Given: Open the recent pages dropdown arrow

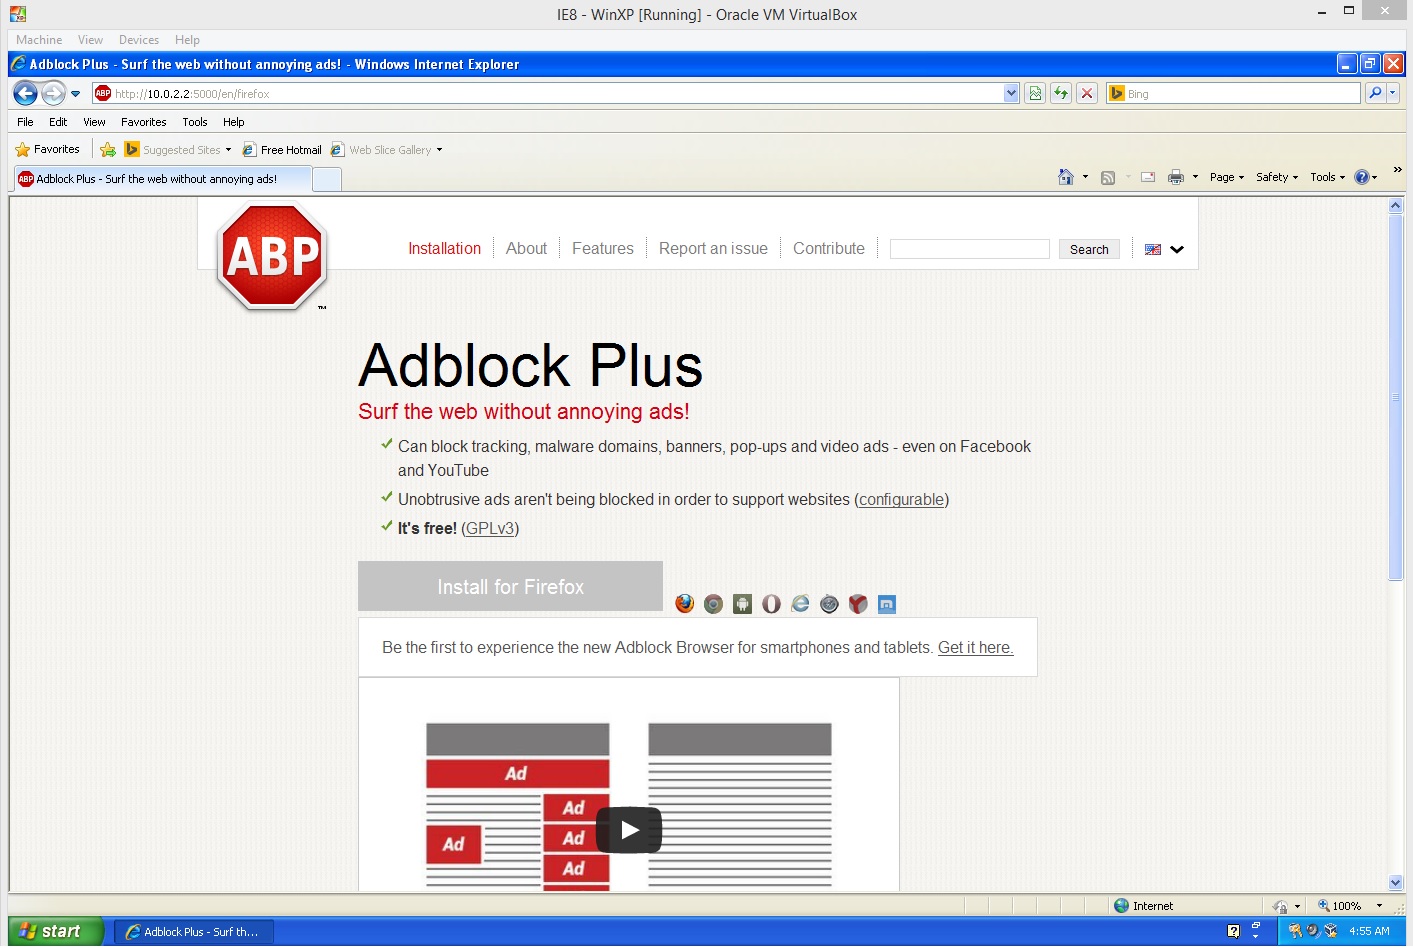Looking at the screenshot, I should tap(75, 94).
